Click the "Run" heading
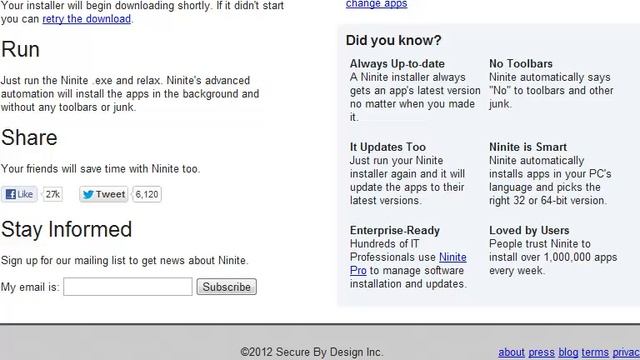 coord(20,49)
